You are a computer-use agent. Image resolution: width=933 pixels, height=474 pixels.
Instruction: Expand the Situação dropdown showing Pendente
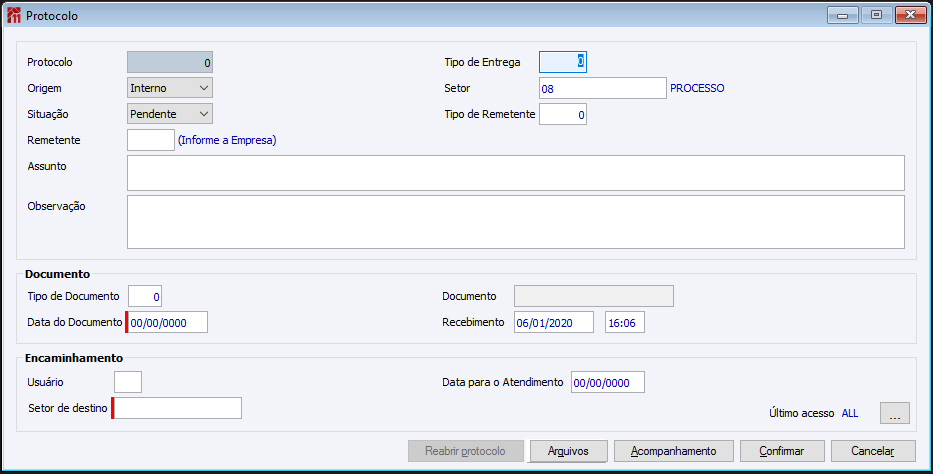point(170,114)
